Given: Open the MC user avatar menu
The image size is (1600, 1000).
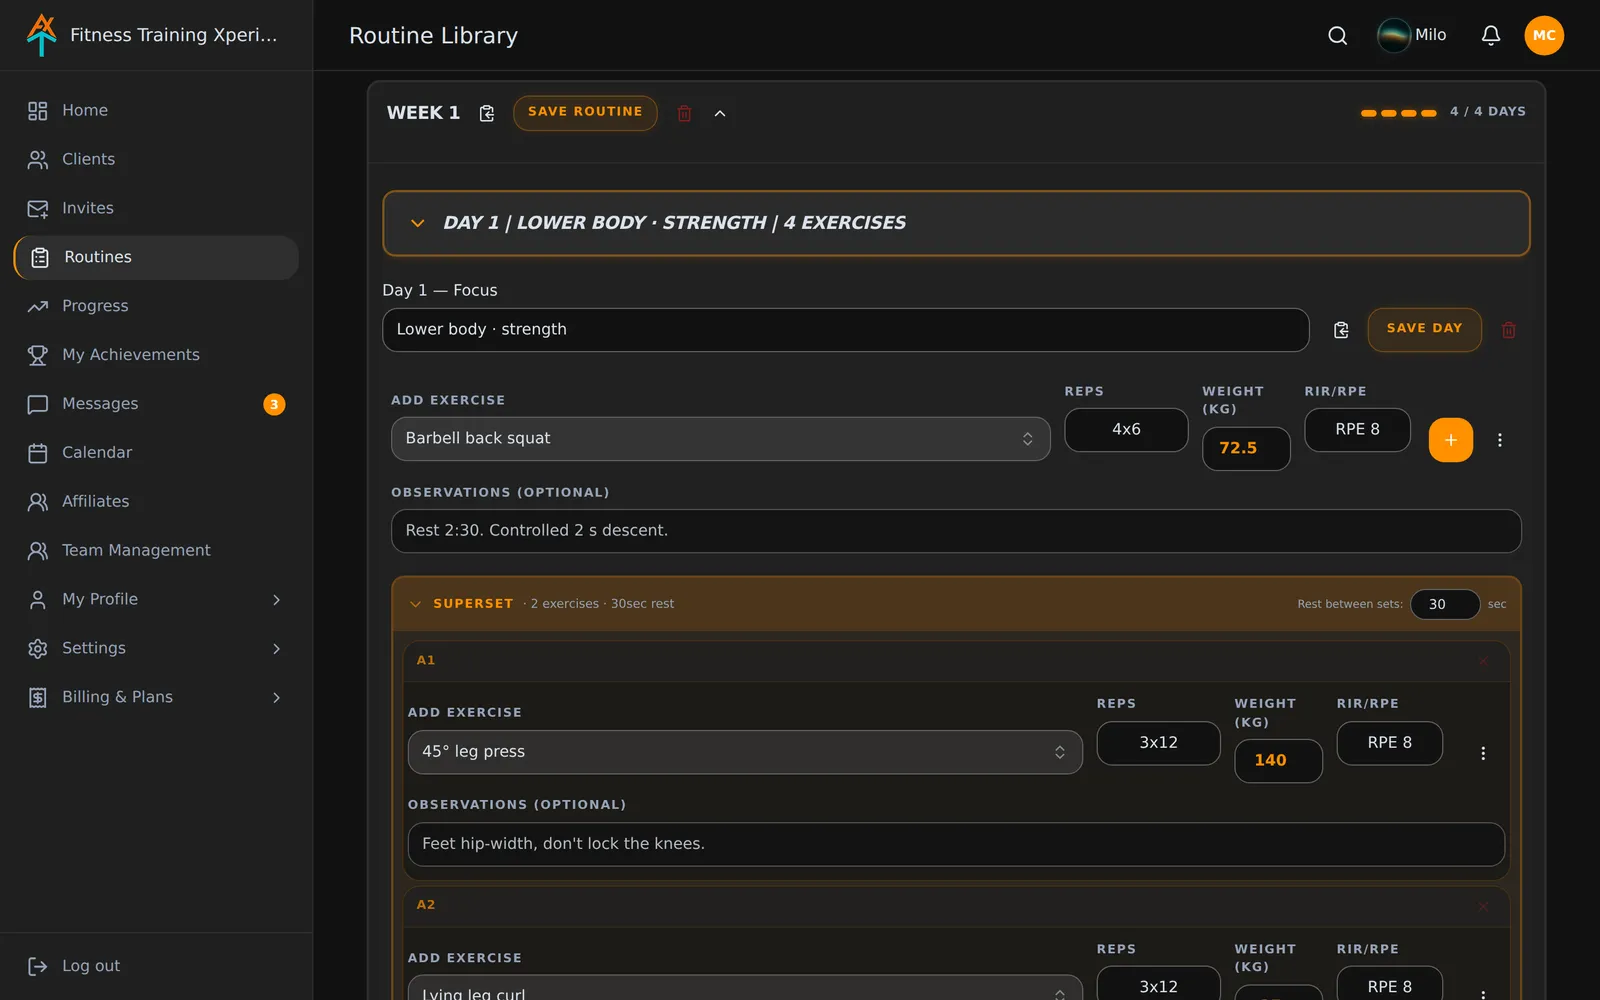Looking at the screenshot, I should click(1544, 36).
